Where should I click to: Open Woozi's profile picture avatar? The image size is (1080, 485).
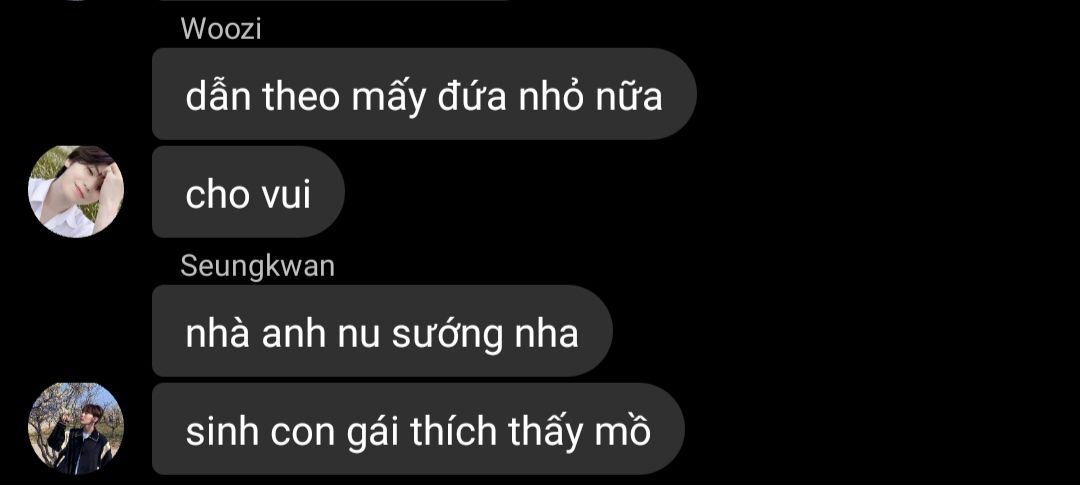click(x=76, y=192)
